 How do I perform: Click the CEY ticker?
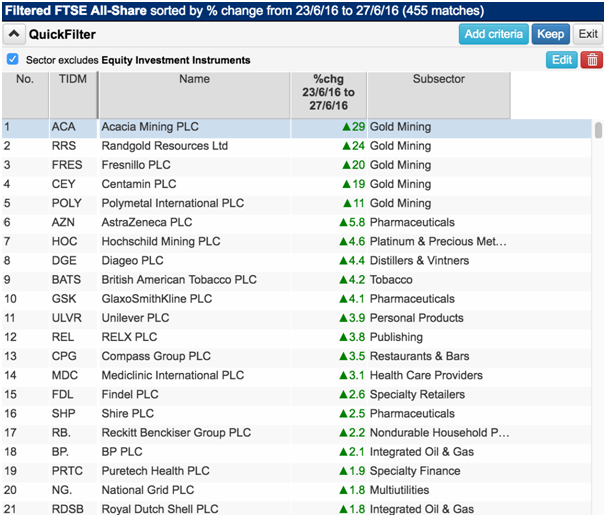click(x=64, y=184)
